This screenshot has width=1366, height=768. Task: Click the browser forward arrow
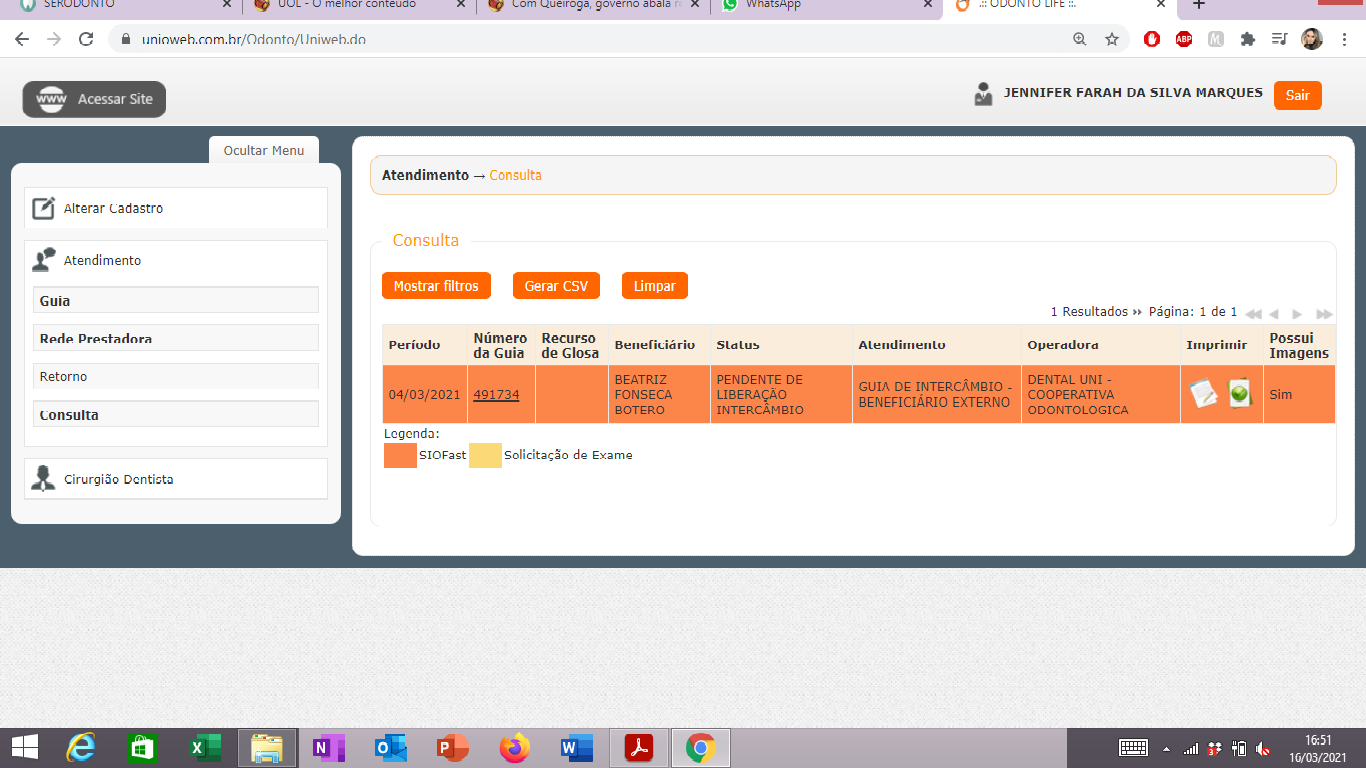54,39
